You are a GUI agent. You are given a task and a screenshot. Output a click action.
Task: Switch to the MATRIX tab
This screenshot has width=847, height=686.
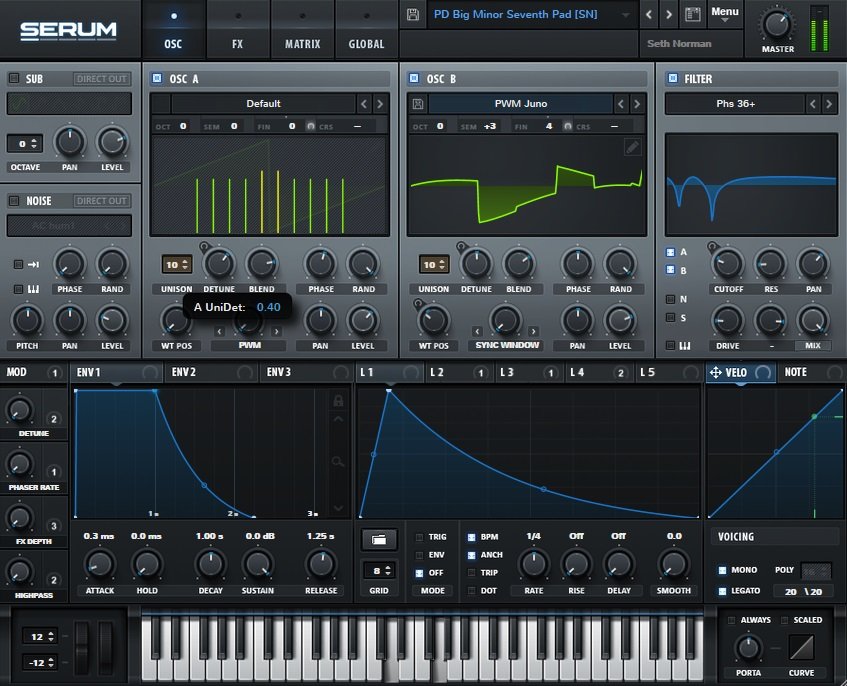pyautogui.click(x=302, y=30)
